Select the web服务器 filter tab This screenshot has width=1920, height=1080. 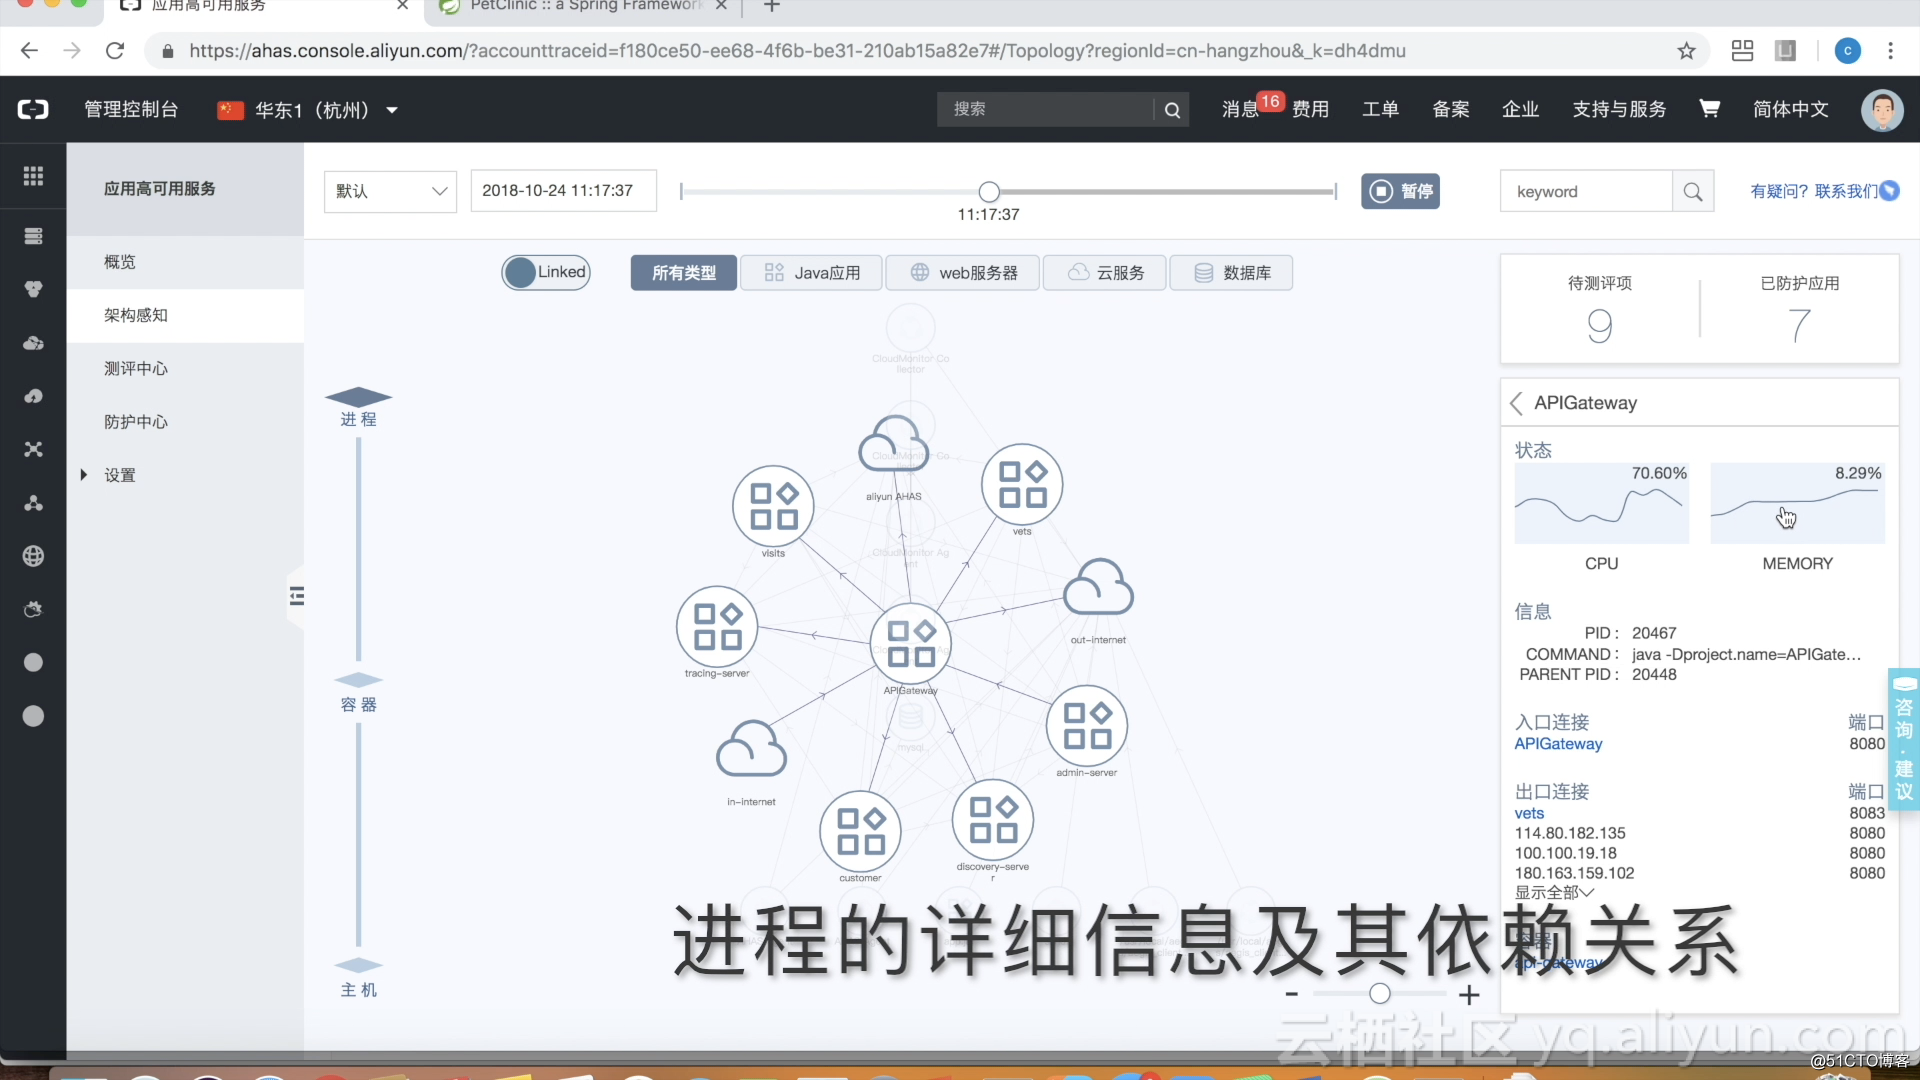962,273
